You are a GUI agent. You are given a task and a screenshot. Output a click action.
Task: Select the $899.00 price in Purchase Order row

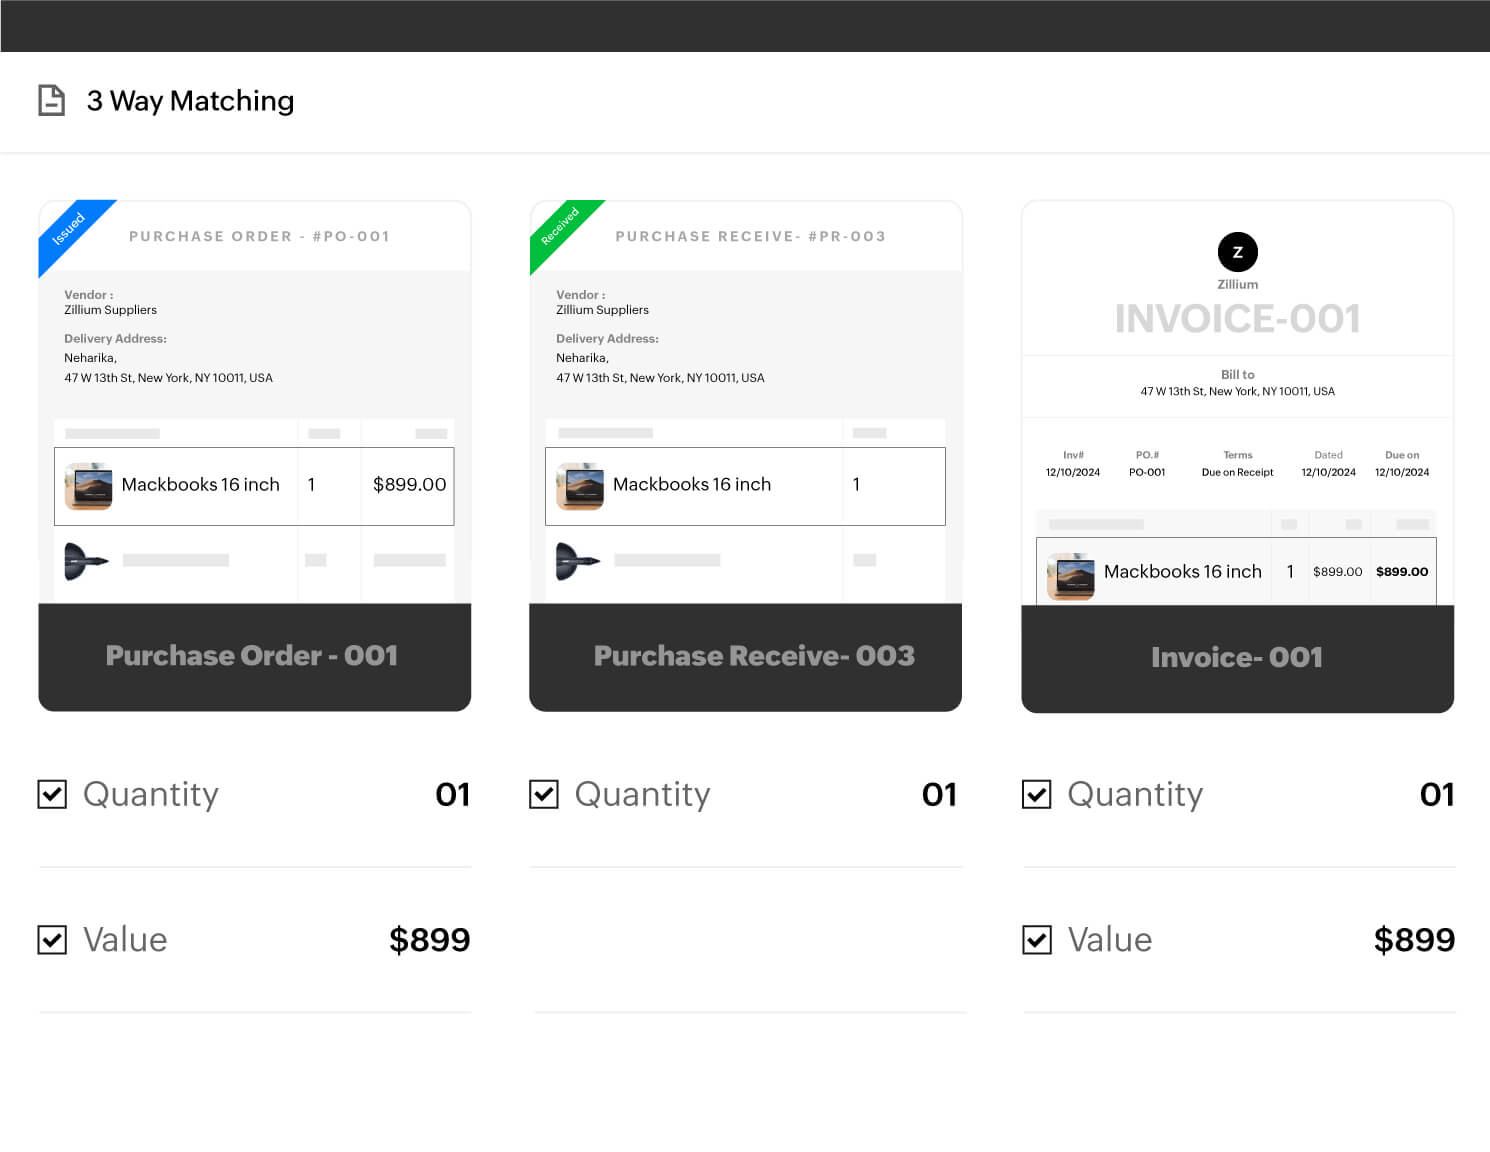(409, 485)
